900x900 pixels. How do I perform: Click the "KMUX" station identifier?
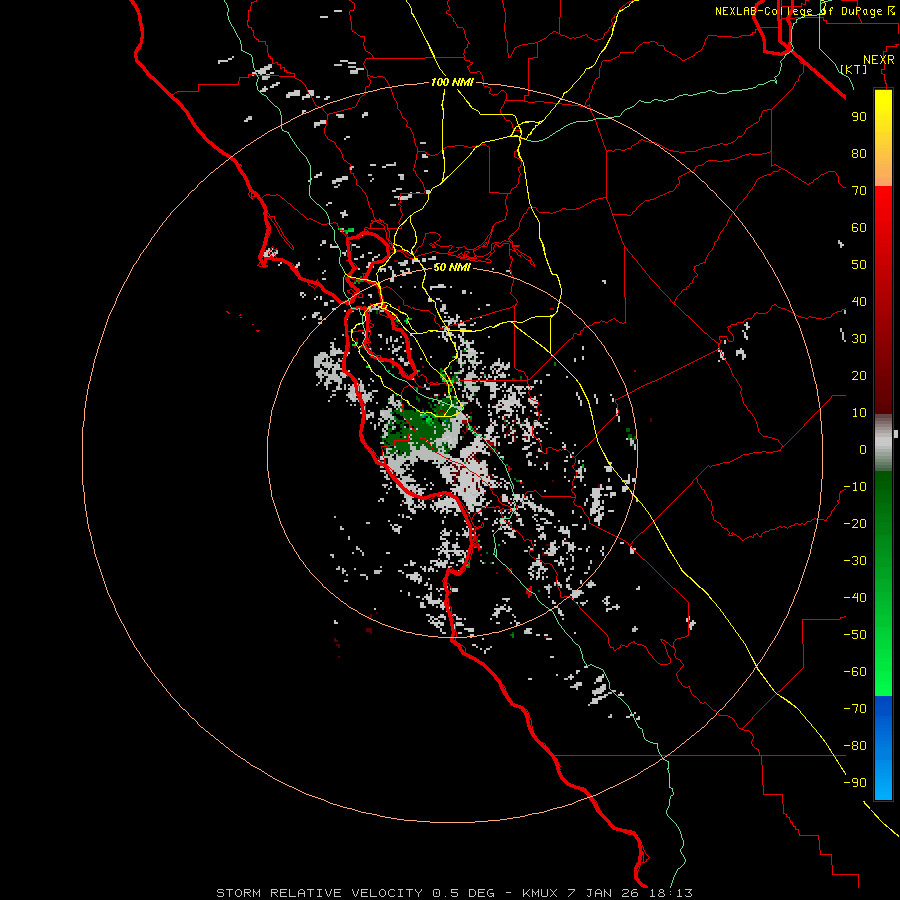(x=541, y=893)
